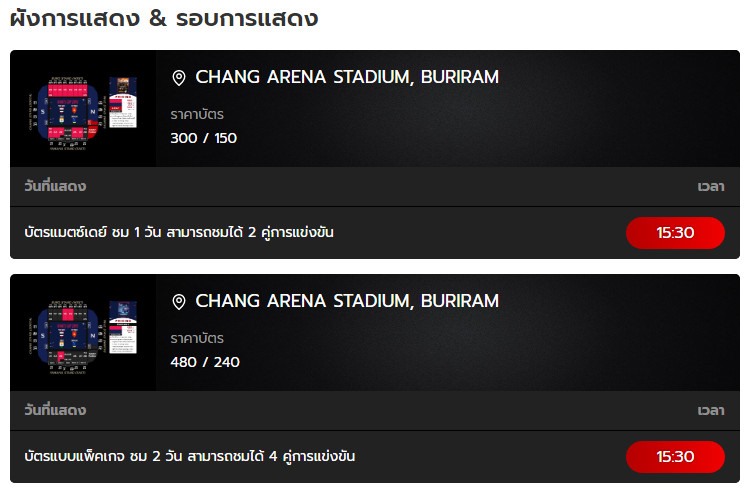Click the เวลา column header in the second card
Screen dimensions: 744x489
[711, 410]
